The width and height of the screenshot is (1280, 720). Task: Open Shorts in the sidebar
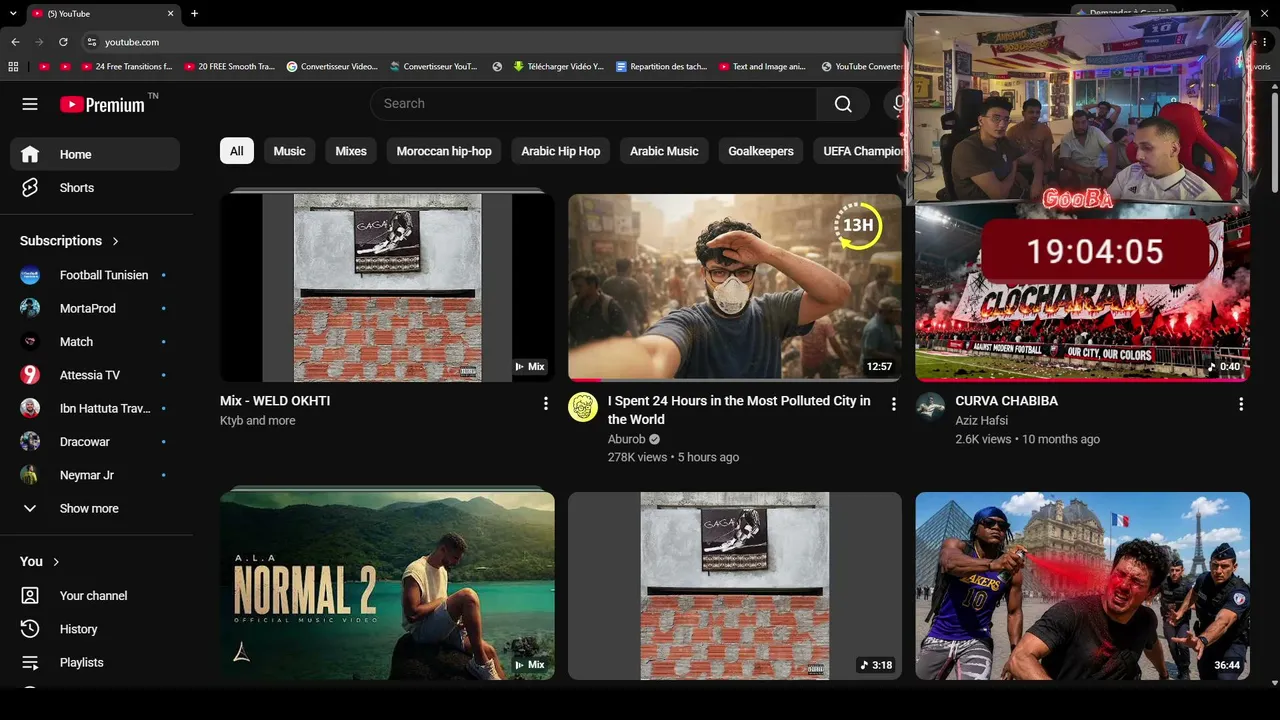[x=95, y=188]
